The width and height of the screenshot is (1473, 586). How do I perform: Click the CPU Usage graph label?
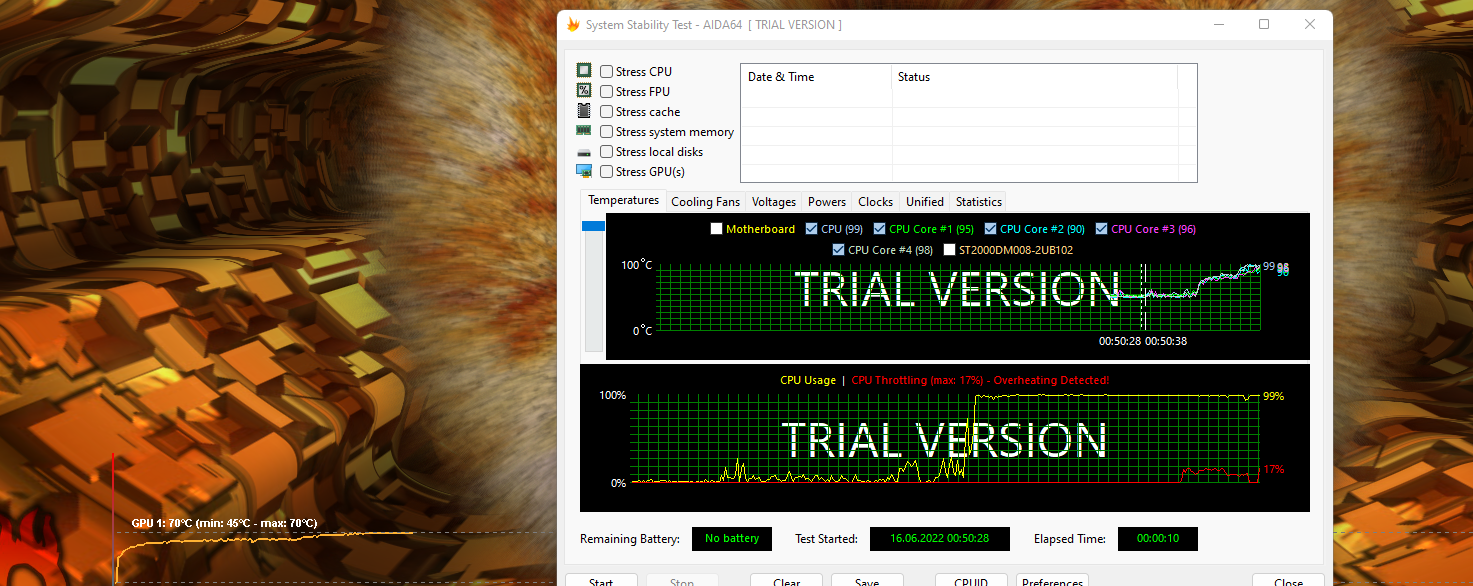pyautogui.click(x=808, y=380)
